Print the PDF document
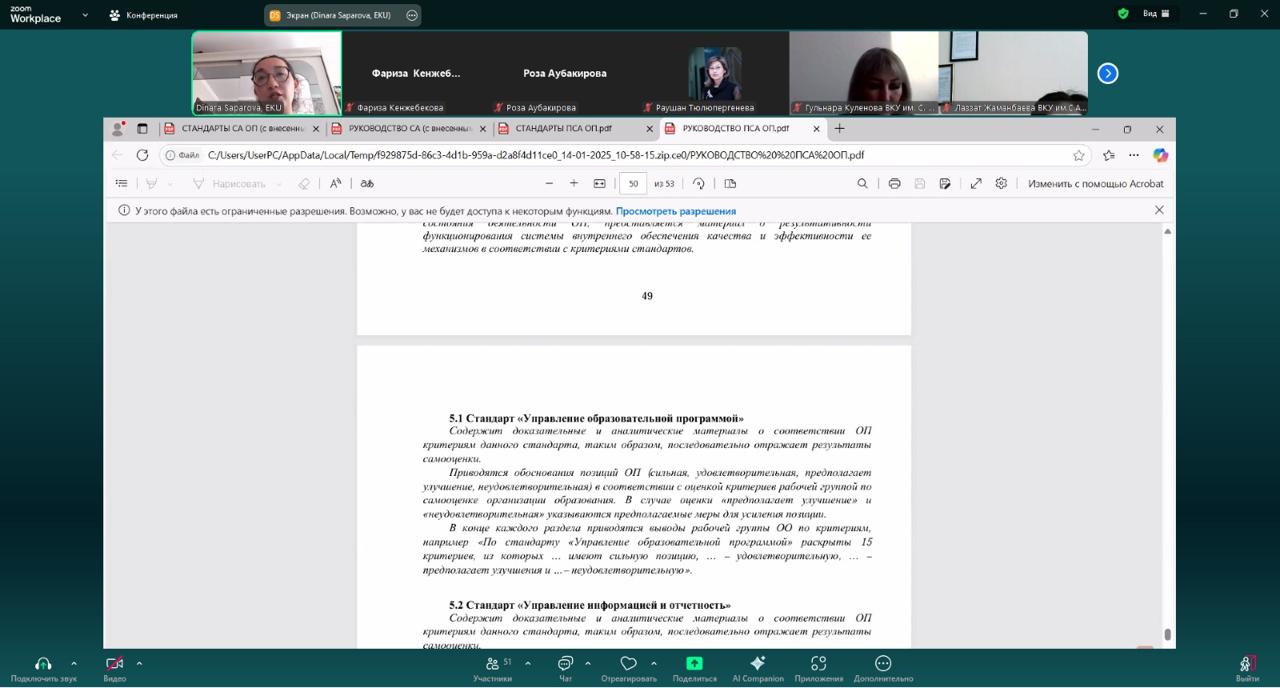This screenshot has width=1280, height=688. 894,184
